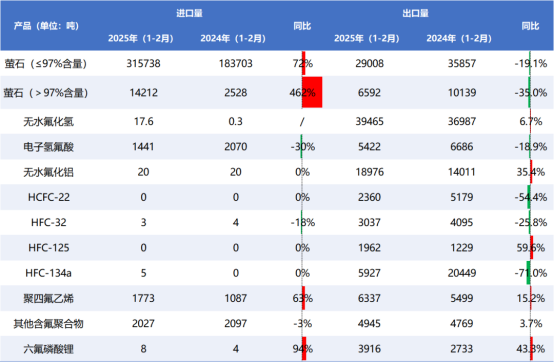Click the red 462% data bar

(312, 92)
